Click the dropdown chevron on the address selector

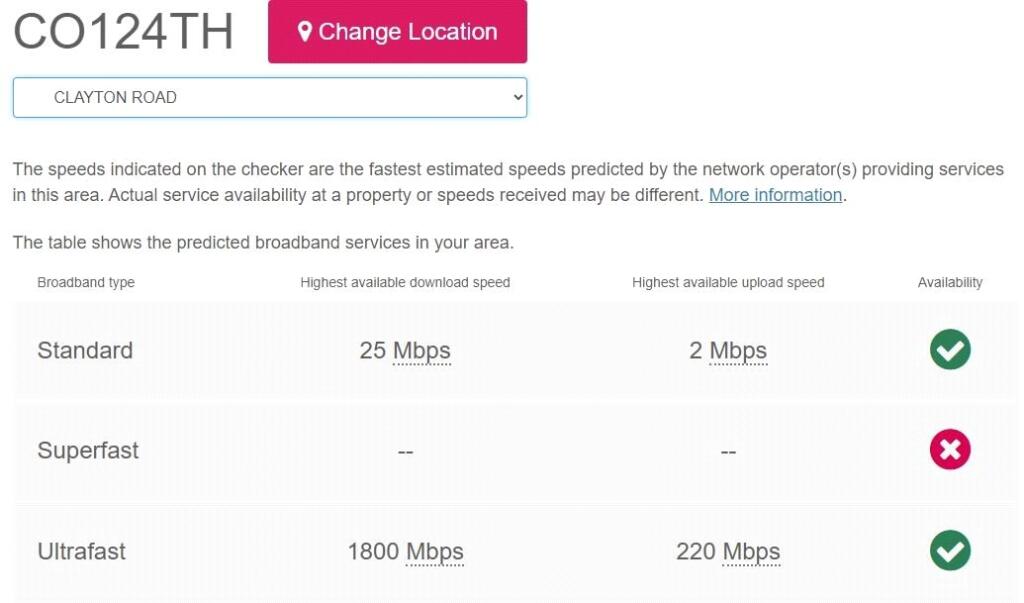pos(515,97)
